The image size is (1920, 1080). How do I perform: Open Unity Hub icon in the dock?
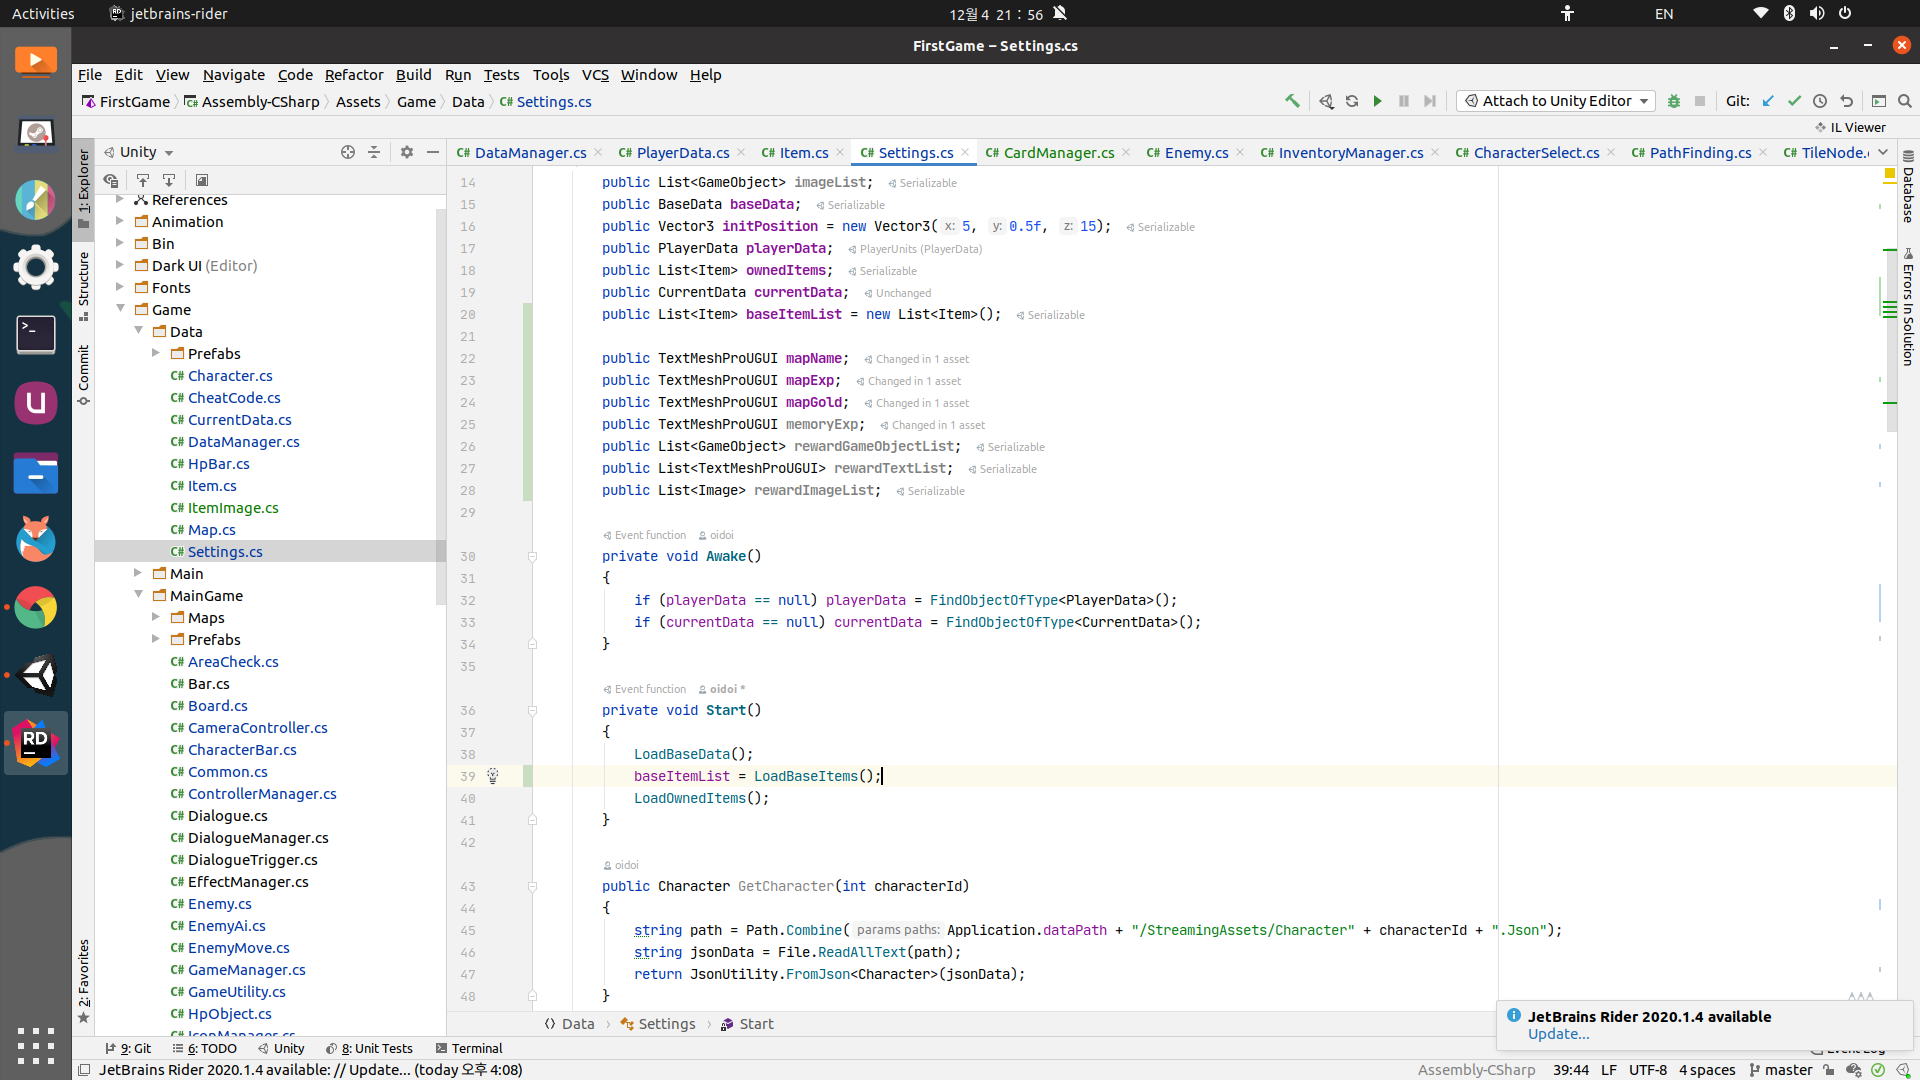click(x=36, y=675)
